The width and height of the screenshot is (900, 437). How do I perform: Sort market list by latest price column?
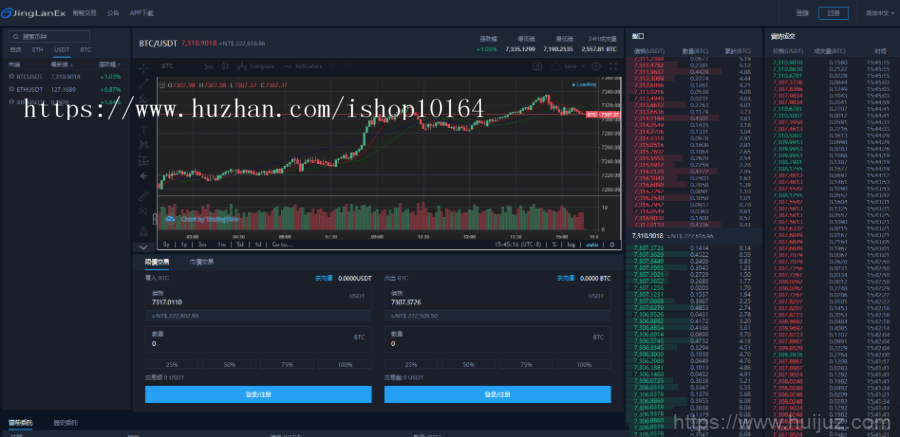[60, 64]
